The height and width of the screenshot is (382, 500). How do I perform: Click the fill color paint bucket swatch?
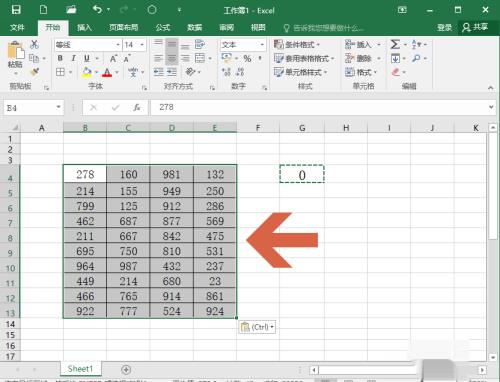pyautogui.click(x=87, y=72)
